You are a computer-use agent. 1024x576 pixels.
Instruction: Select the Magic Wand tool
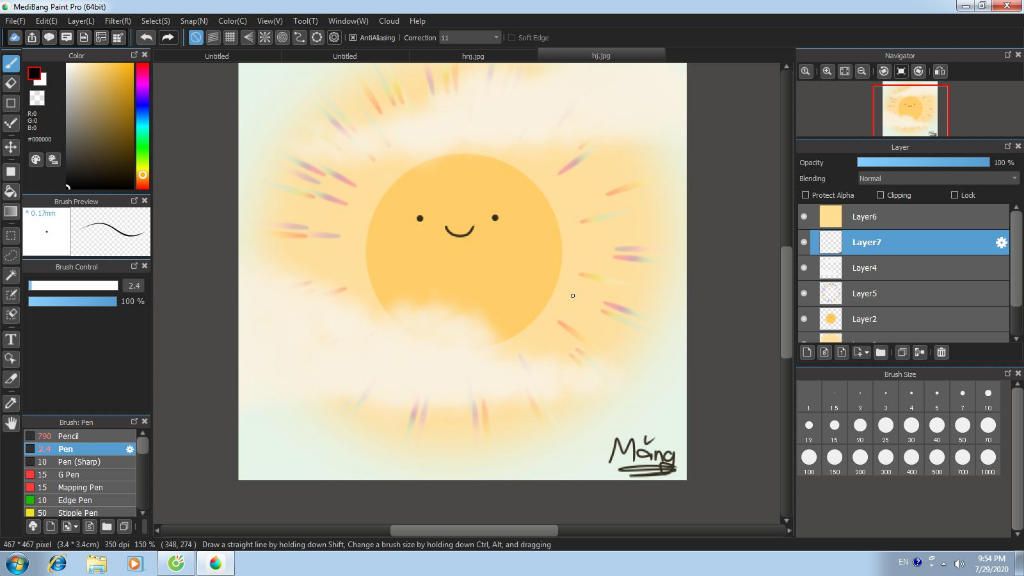point(11,276)
